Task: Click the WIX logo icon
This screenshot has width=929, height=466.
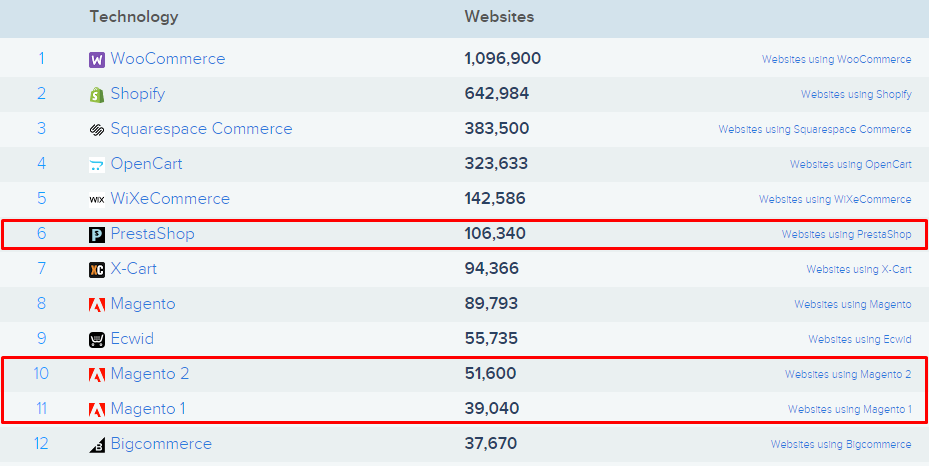Action: click(97, 200)
